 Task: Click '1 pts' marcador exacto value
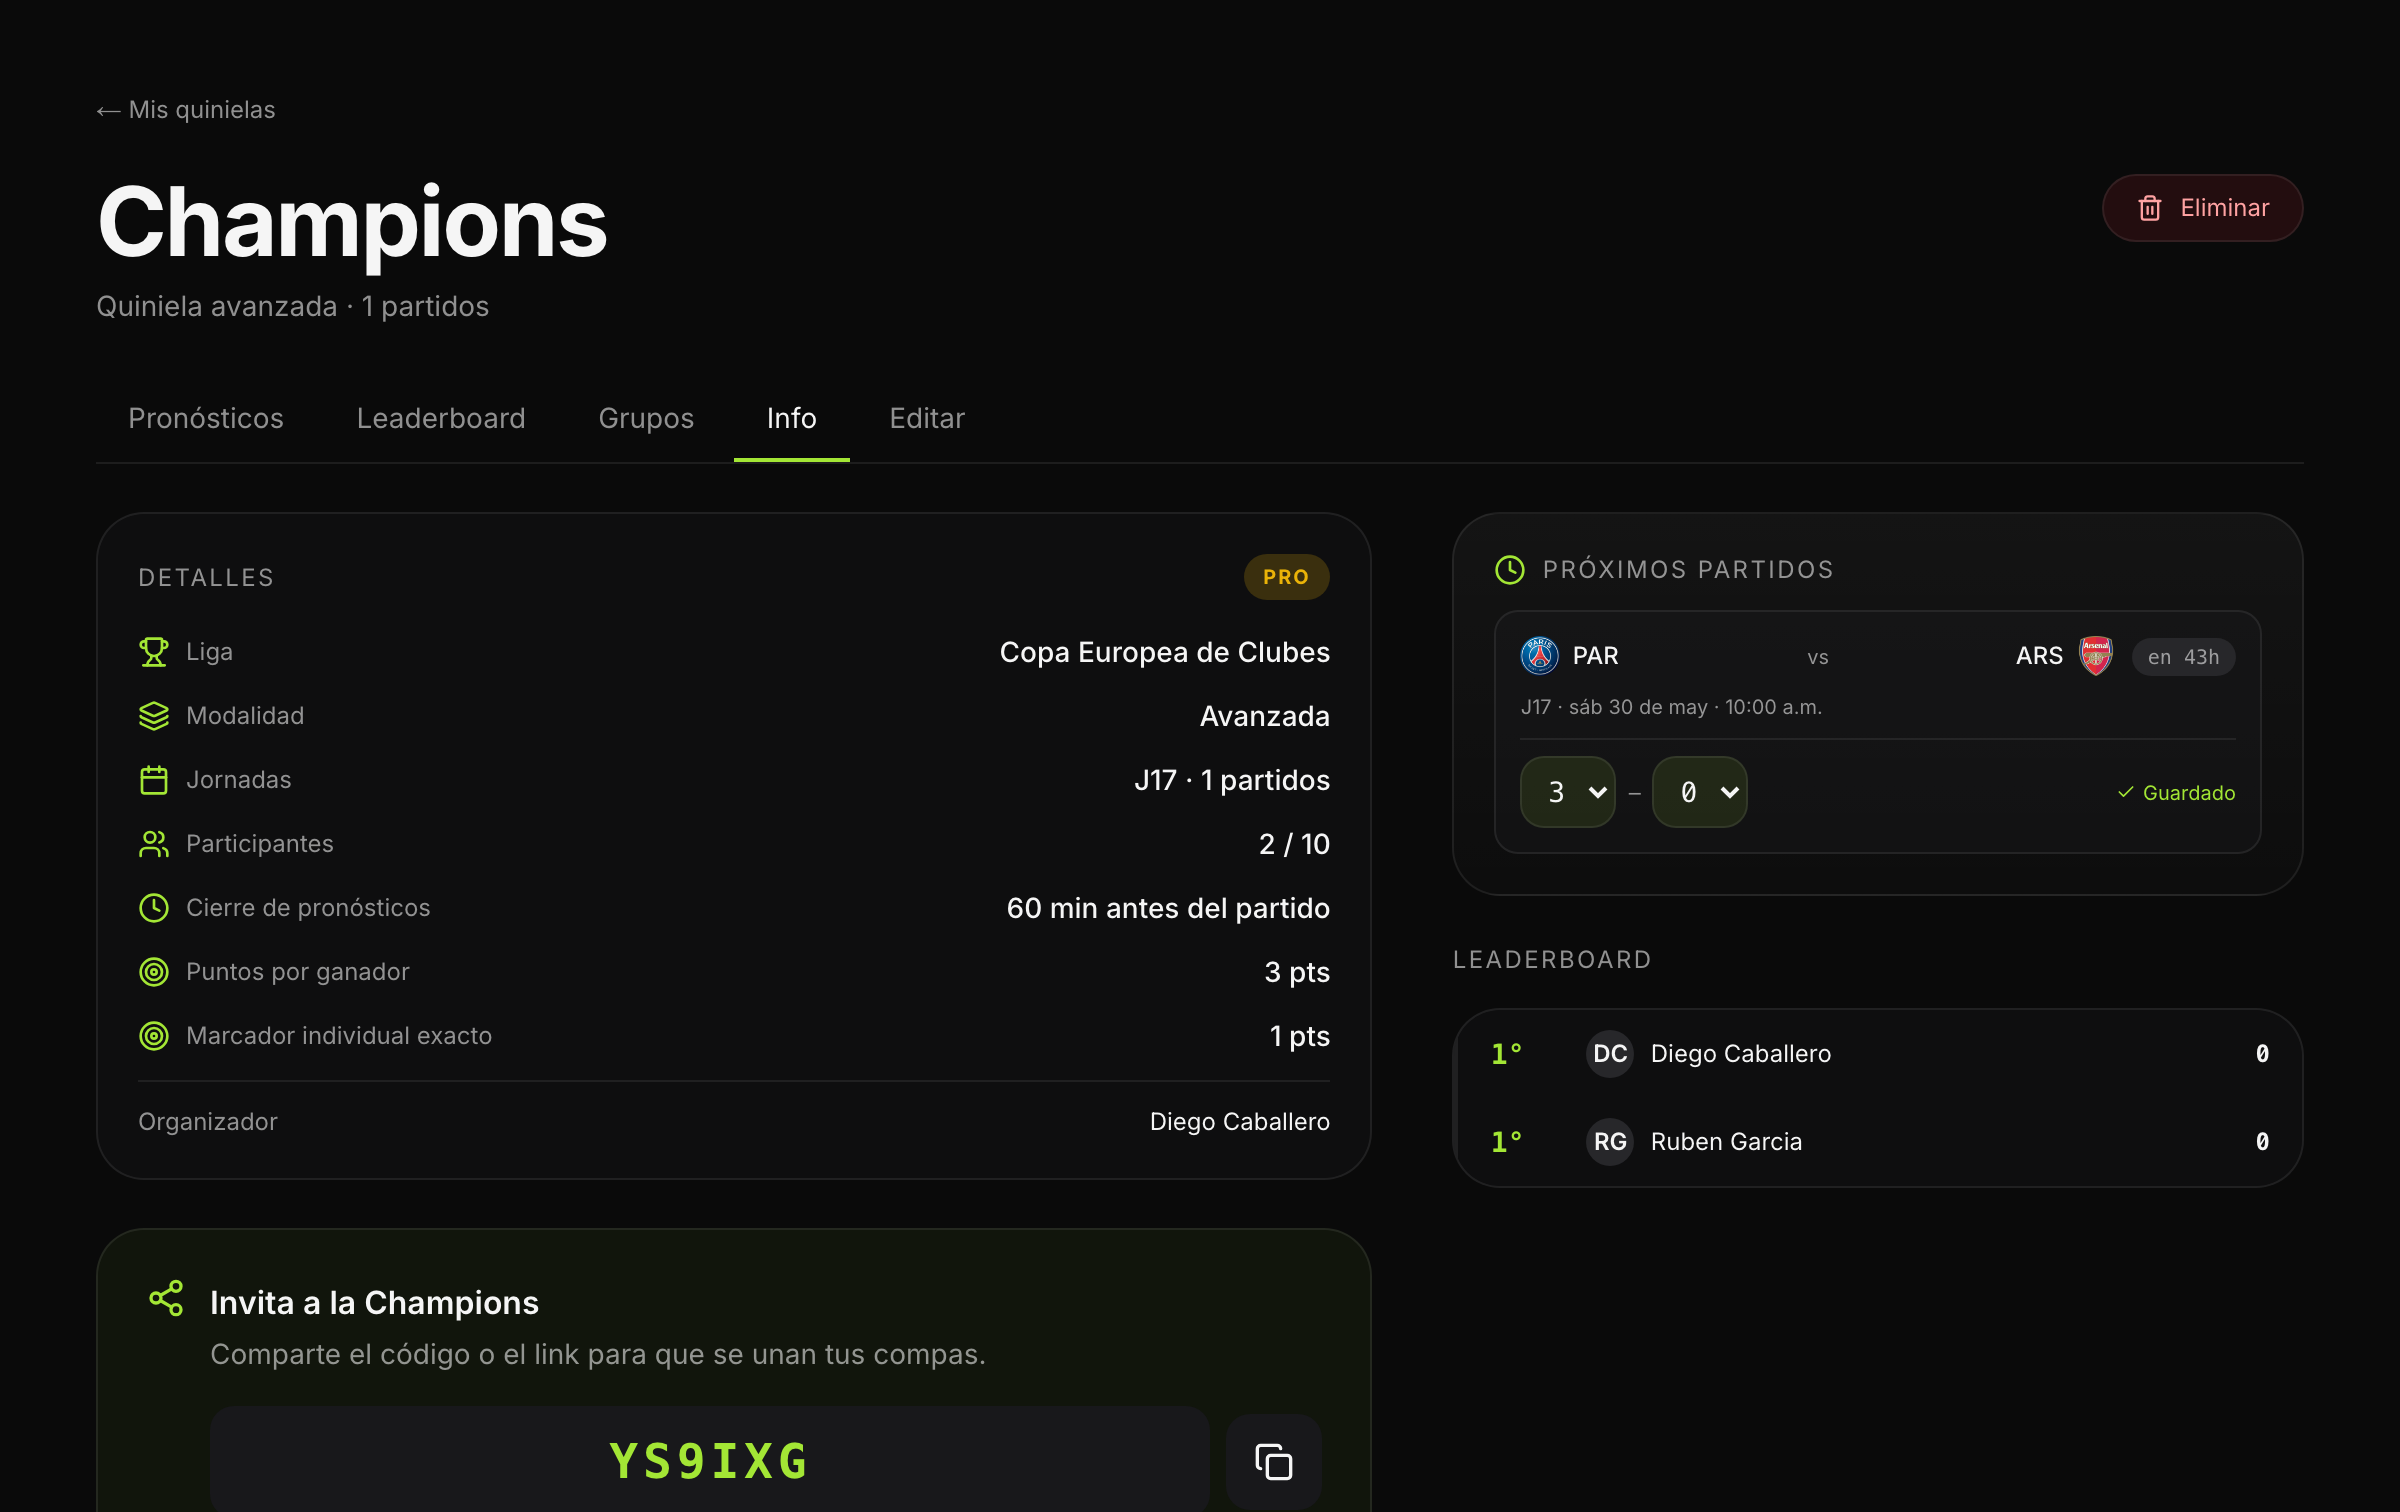point(1300,1036)
